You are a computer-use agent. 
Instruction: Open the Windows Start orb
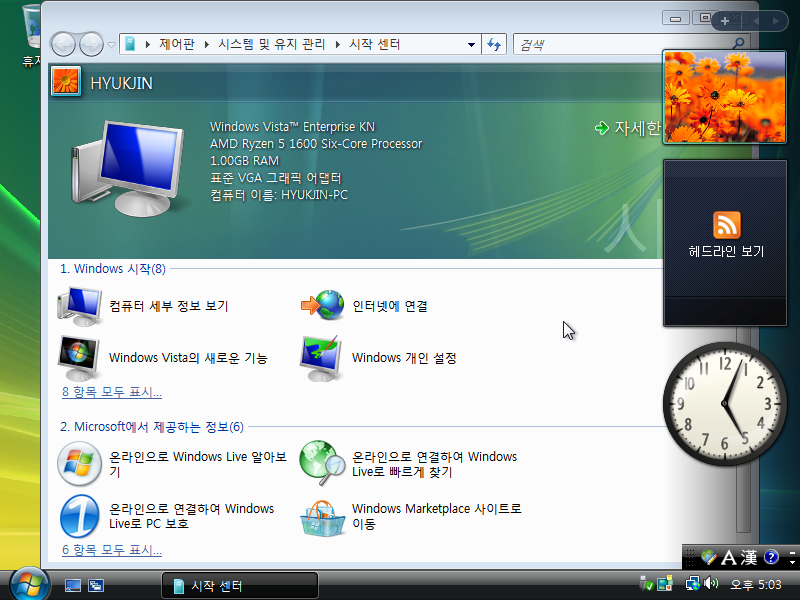point(28,584)
